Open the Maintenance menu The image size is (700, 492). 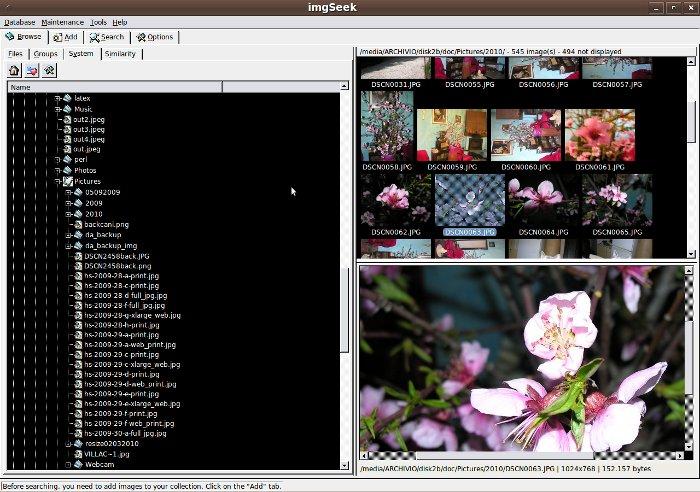click(x=62, y=22)
